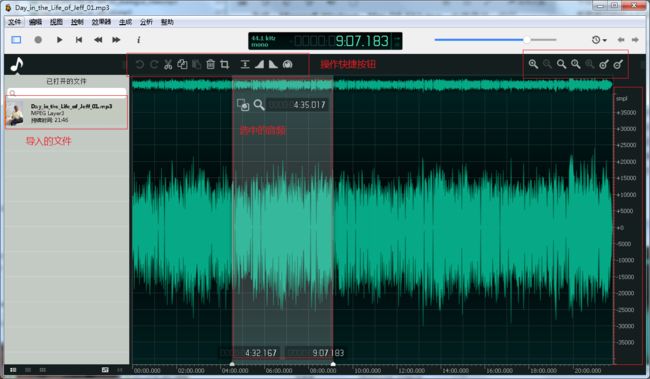Screen dimensions: 650x379
Task: Toggle the record button
Action: click(x=38, y=40)
